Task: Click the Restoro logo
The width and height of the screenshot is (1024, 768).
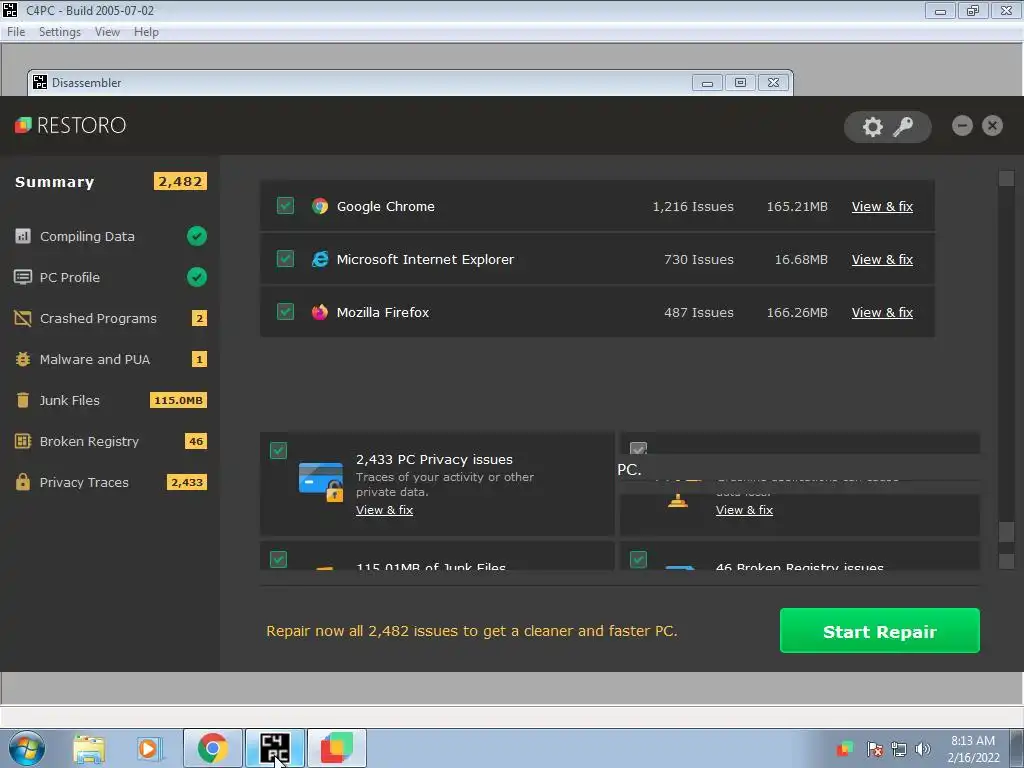Action: (71, 125)
